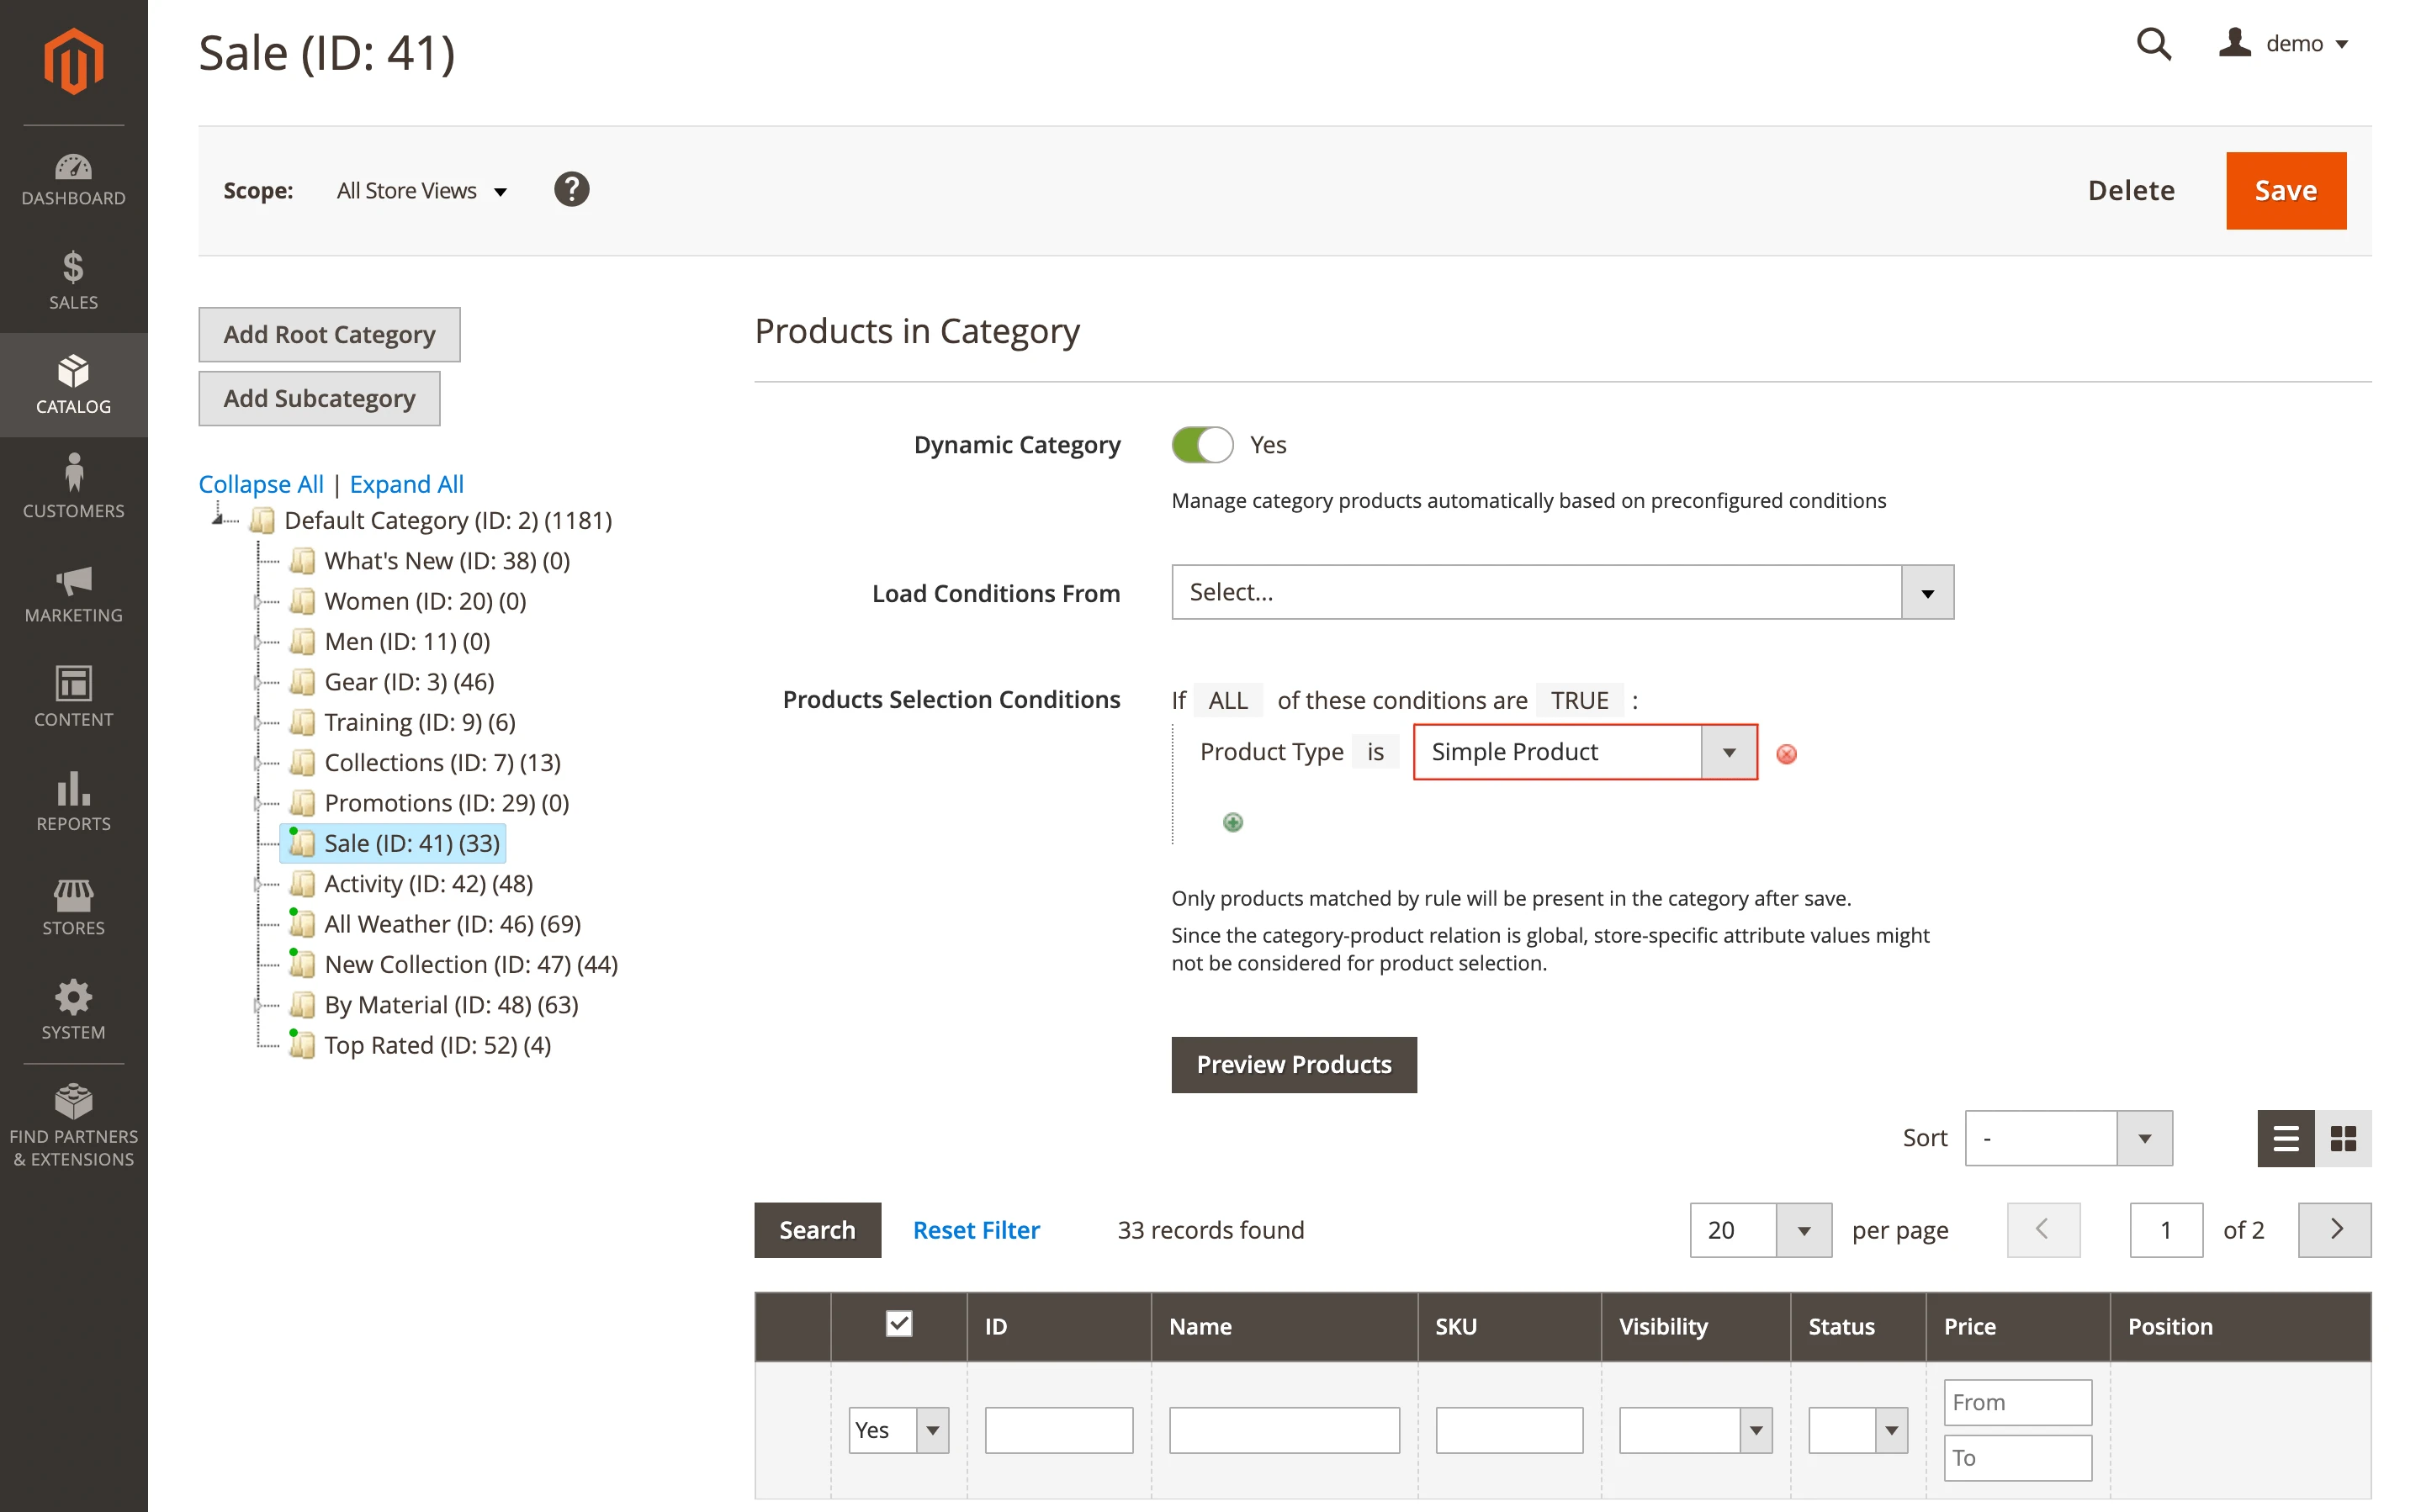Viewport: 2421px width, 1512px height.
Task: Open the per-page count dropdown
Action: click(x=1803, y=1230)
